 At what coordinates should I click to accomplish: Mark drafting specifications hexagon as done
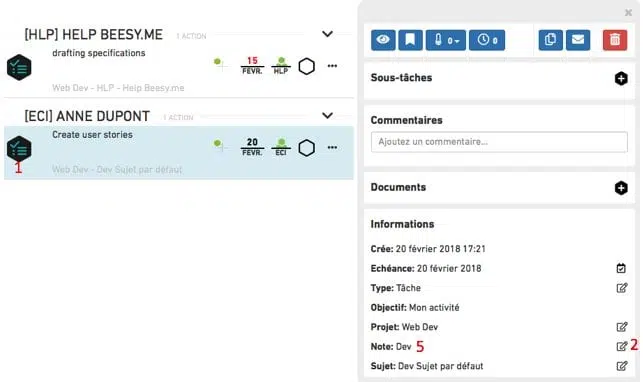(306, 66)
